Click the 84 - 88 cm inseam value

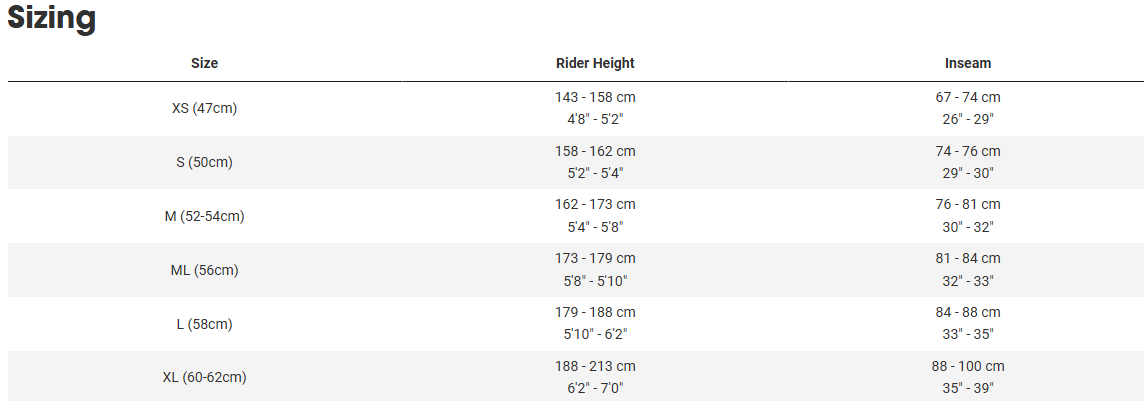point(968,312)
